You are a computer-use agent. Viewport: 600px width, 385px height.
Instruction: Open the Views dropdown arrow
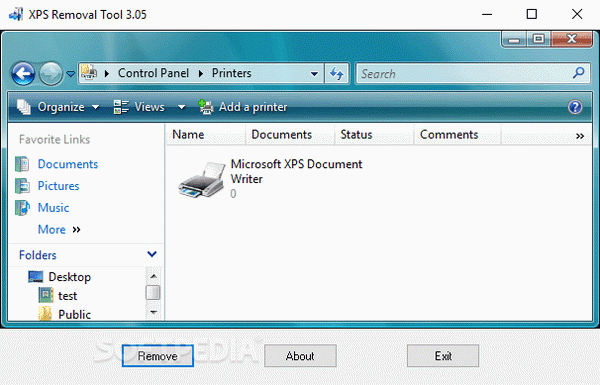(x=182, y=107)
